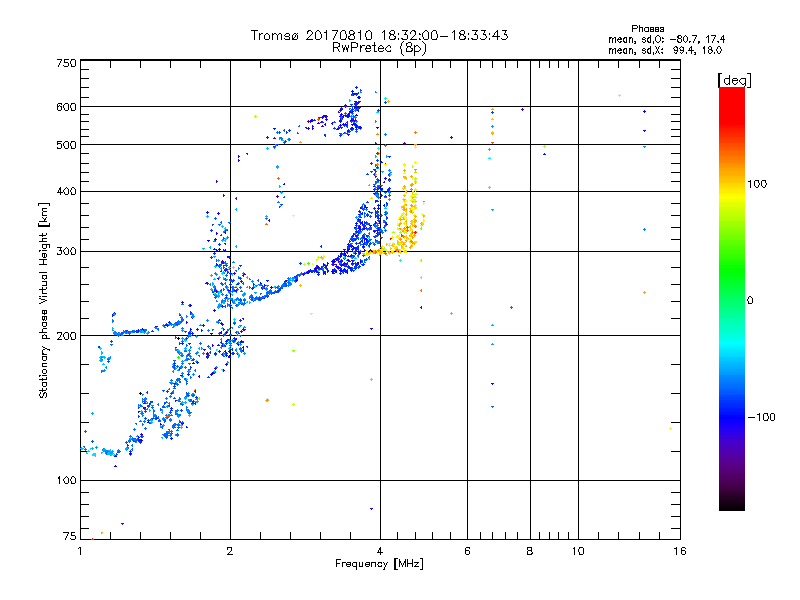
Task: Click the 'Phases' statistics heading
Action: coord(647,29)
